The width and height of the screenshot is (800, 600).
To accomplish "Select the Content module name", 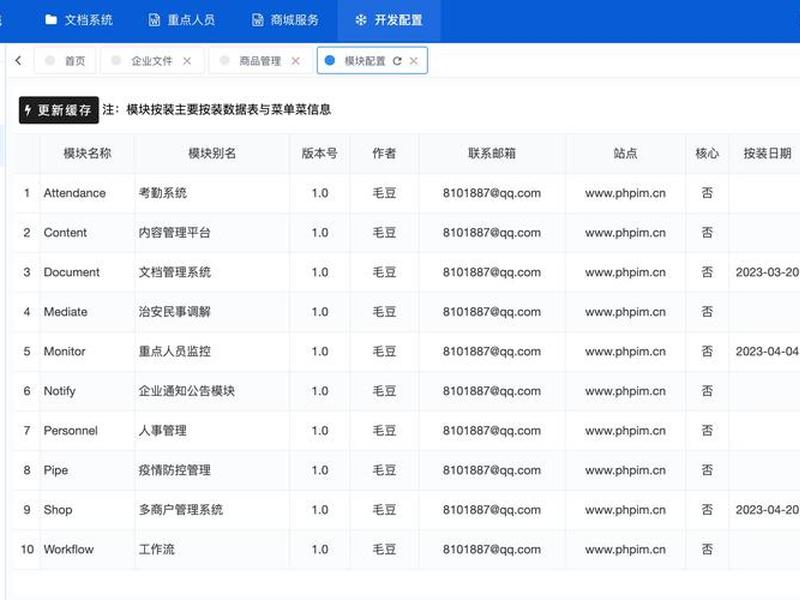I will tap(65, 233).
